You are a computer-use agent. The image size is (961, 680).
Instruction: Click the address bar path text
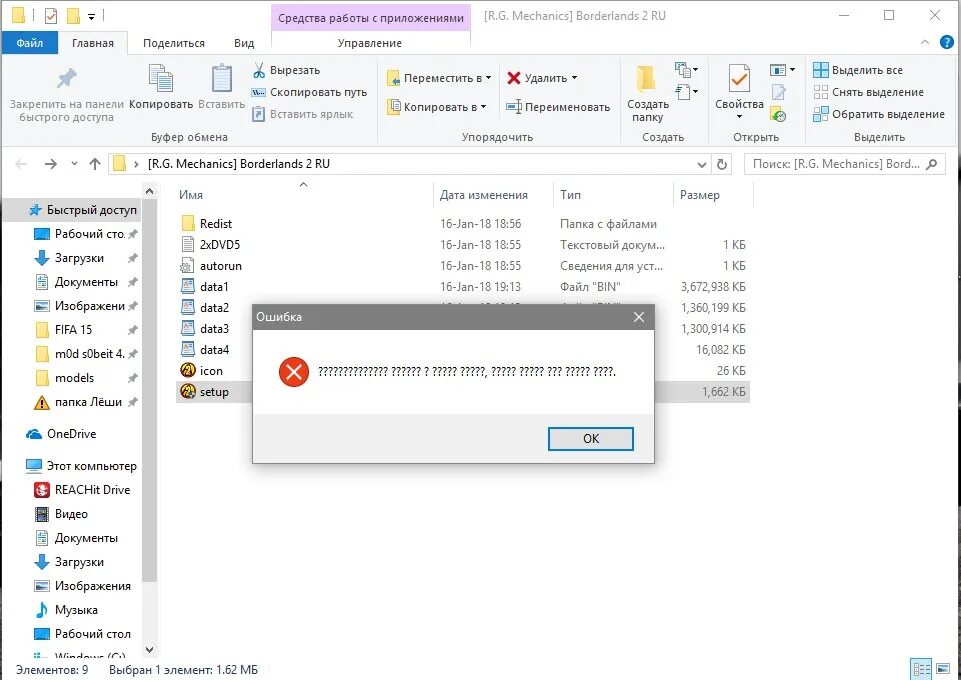[x=239, y=164]
